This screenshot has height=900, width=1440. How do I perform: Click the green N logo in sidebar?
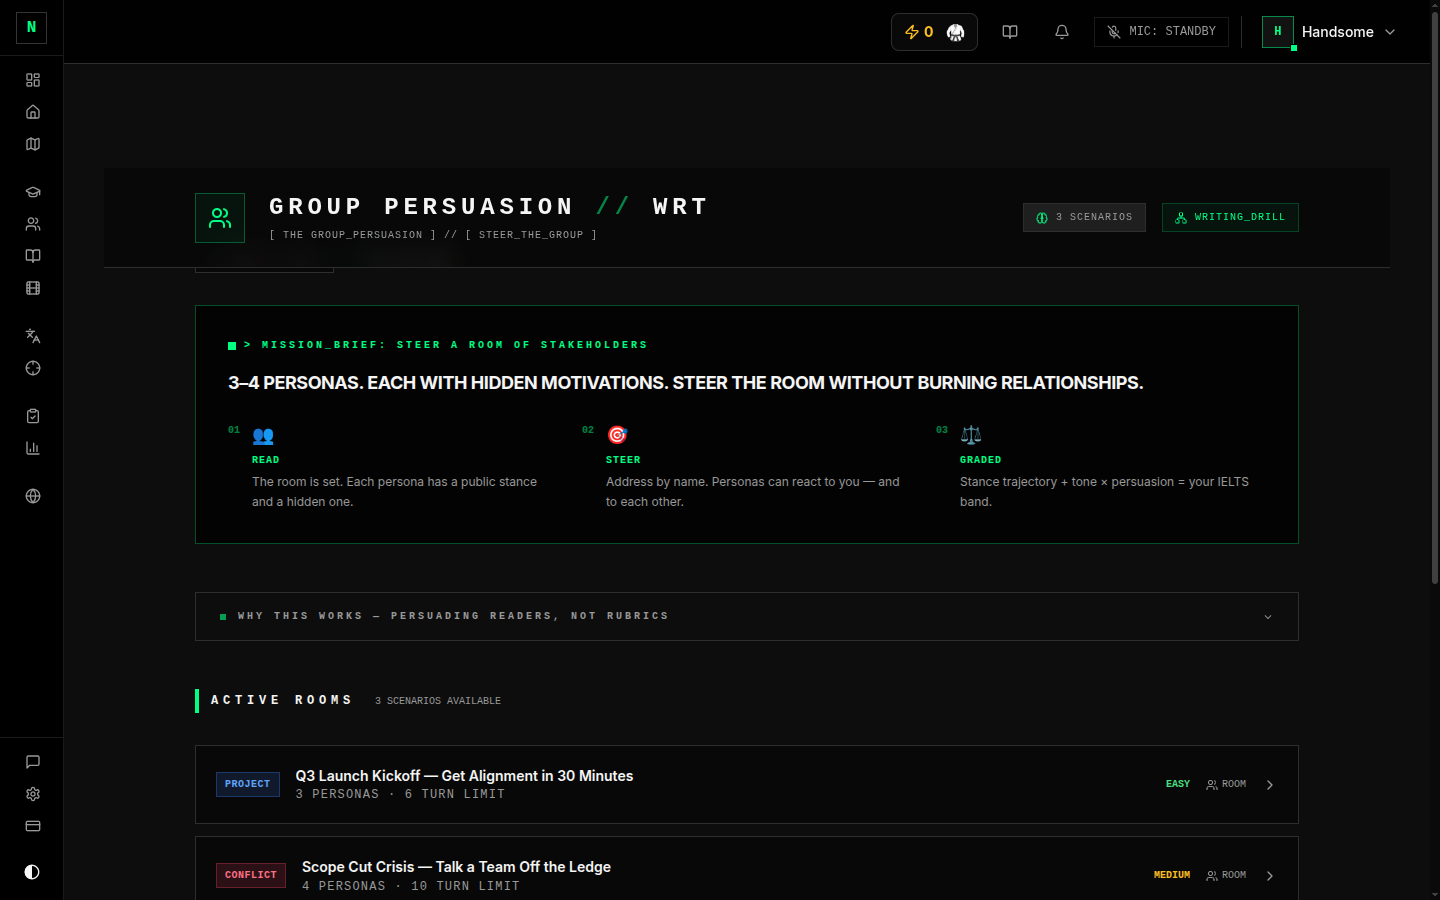point(31,27)
